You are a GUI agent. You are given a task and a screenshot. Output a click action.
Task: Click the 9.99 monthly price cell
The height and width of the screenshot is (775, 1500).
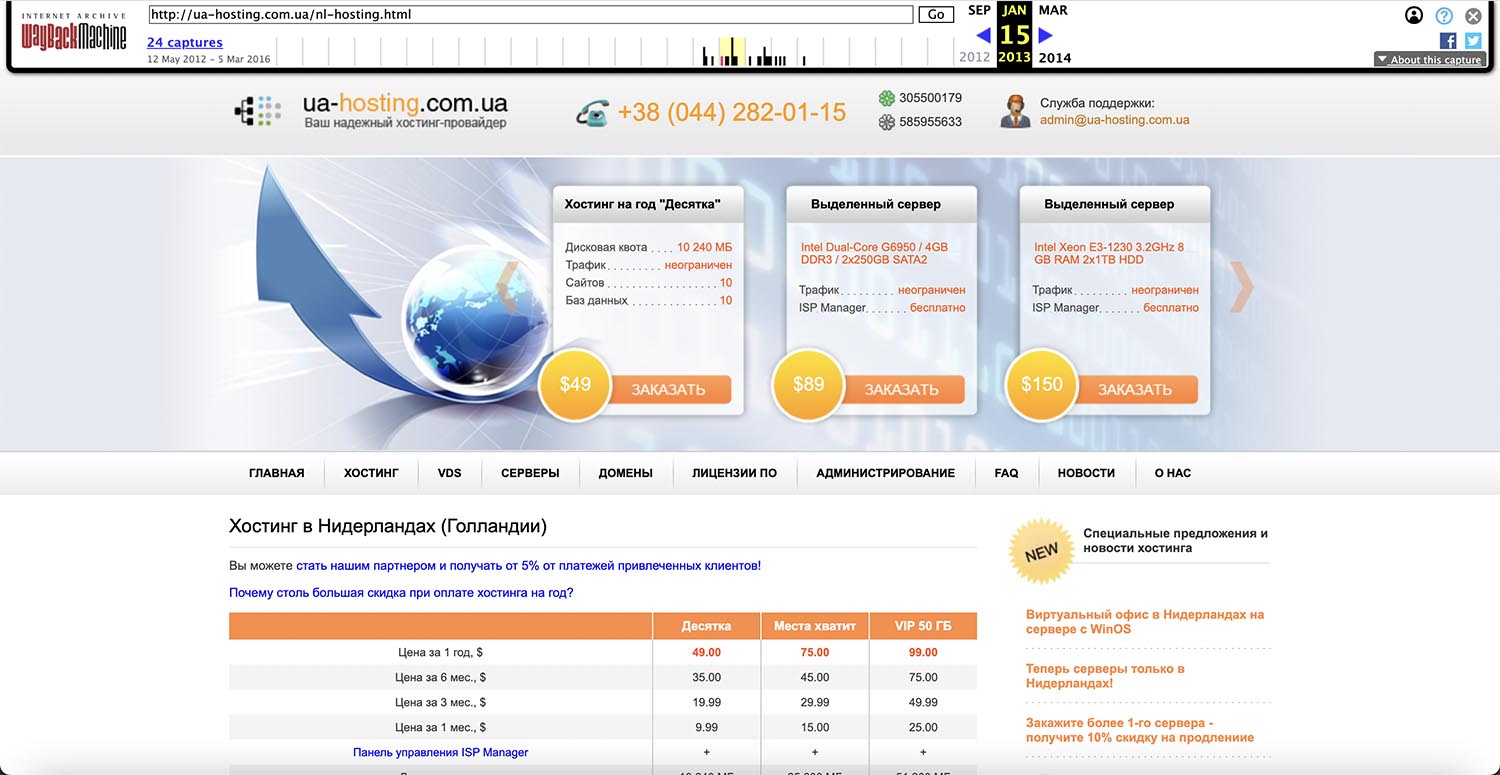pos(706,727)
